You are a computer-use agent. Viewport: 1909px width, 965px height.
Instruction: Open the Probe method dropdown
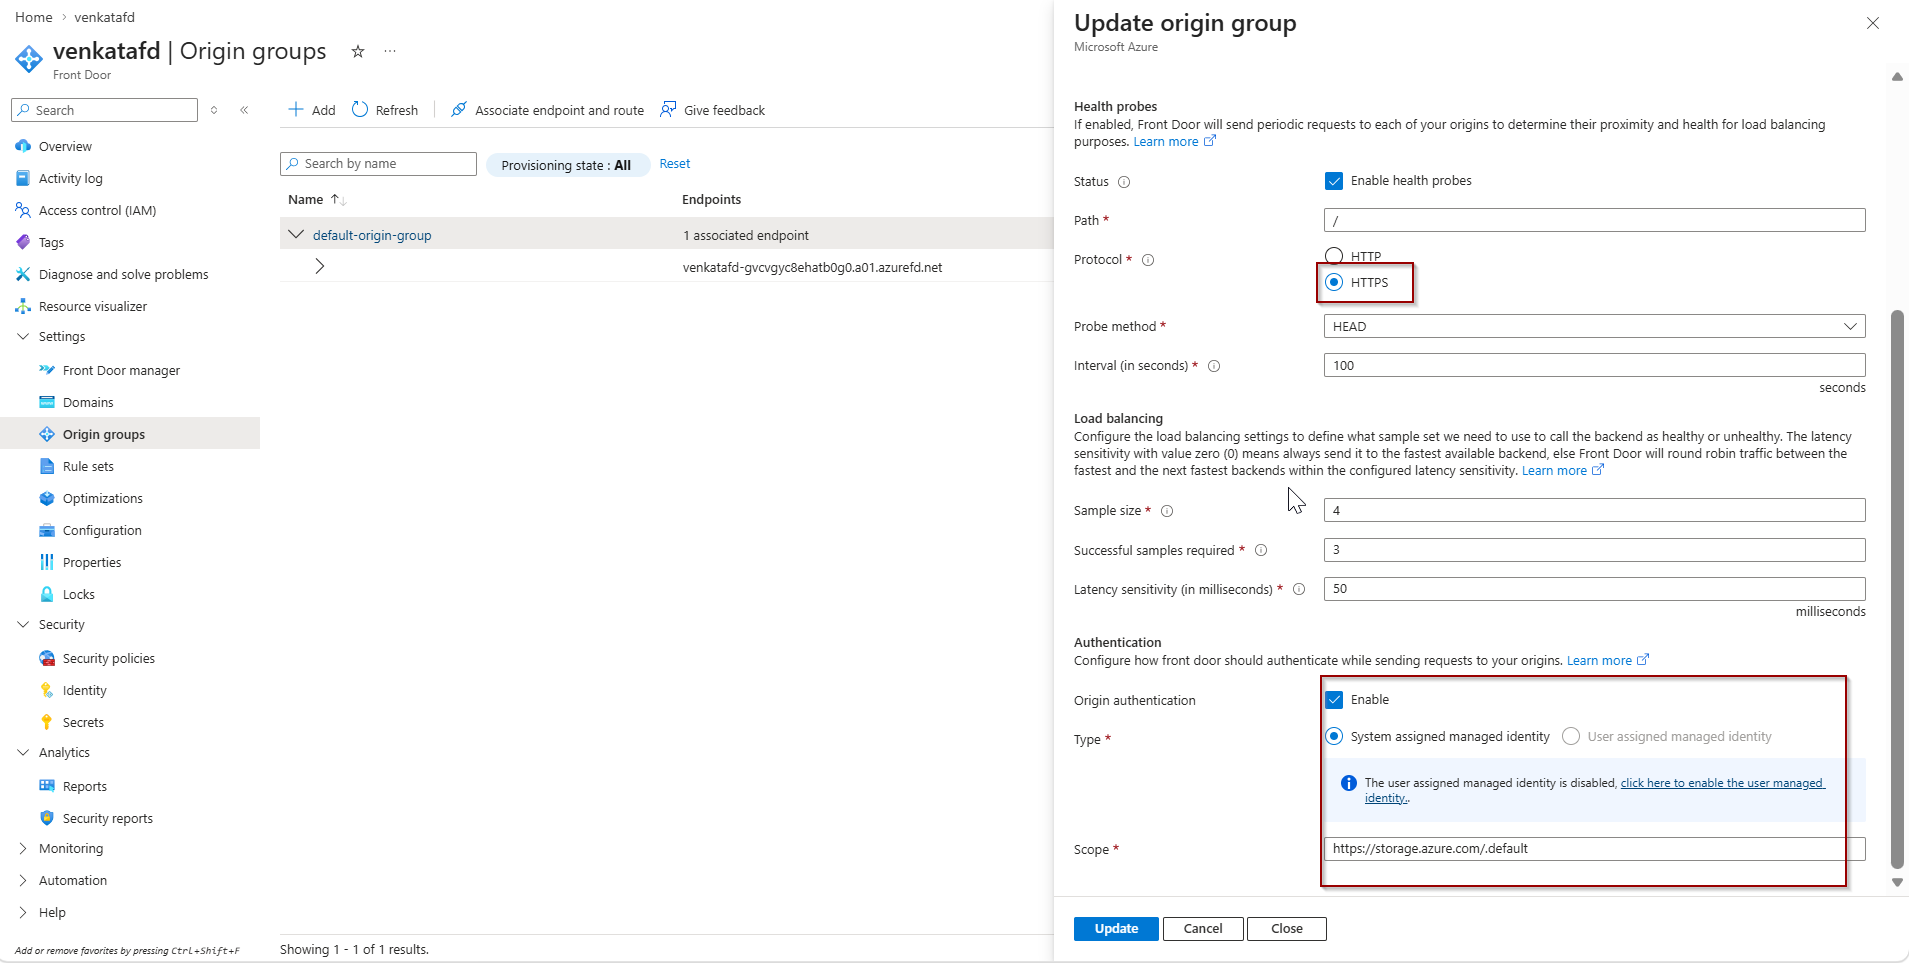1594,326
